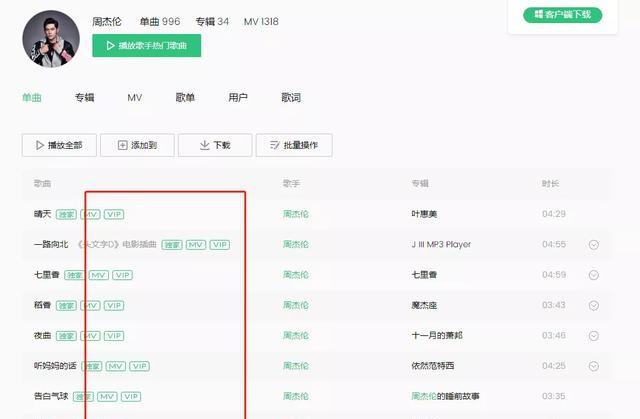Select the 歌词 tab

[291, 98]
